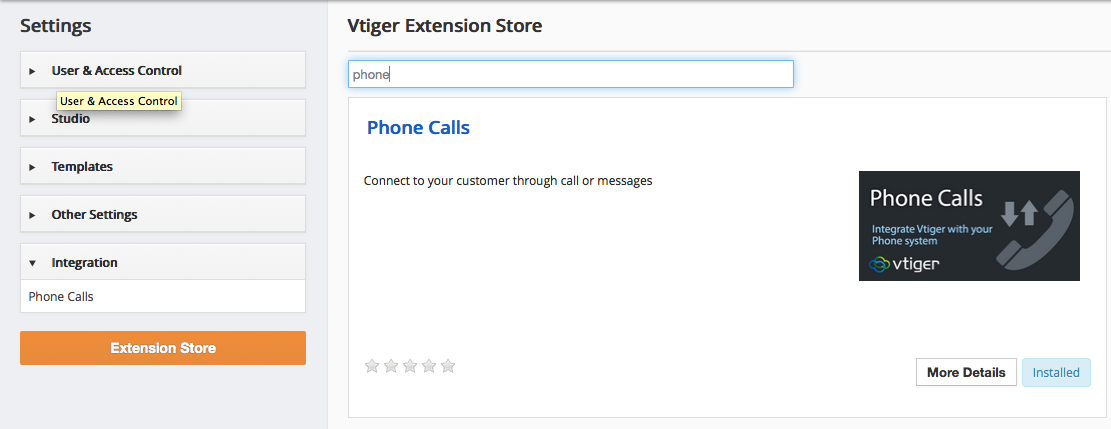Choose the third rating star
This screenshot has width=1111, height=429.
[x=410, y=366]
